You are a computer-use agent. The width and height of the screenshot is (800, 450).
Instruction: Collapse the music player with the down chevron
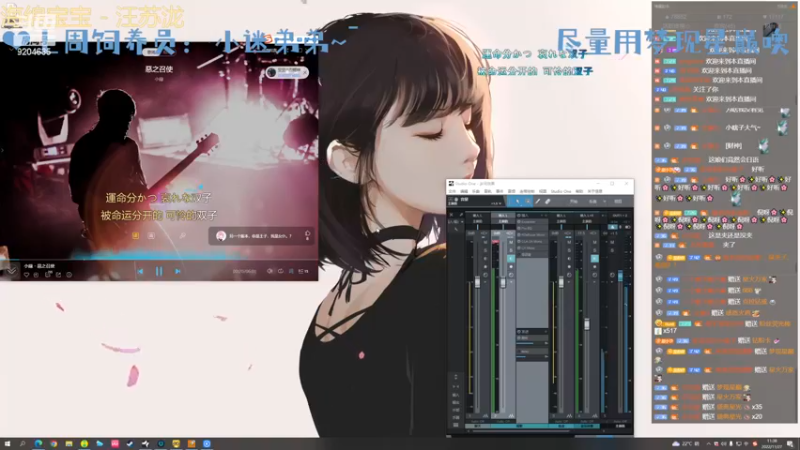(12, 271)
